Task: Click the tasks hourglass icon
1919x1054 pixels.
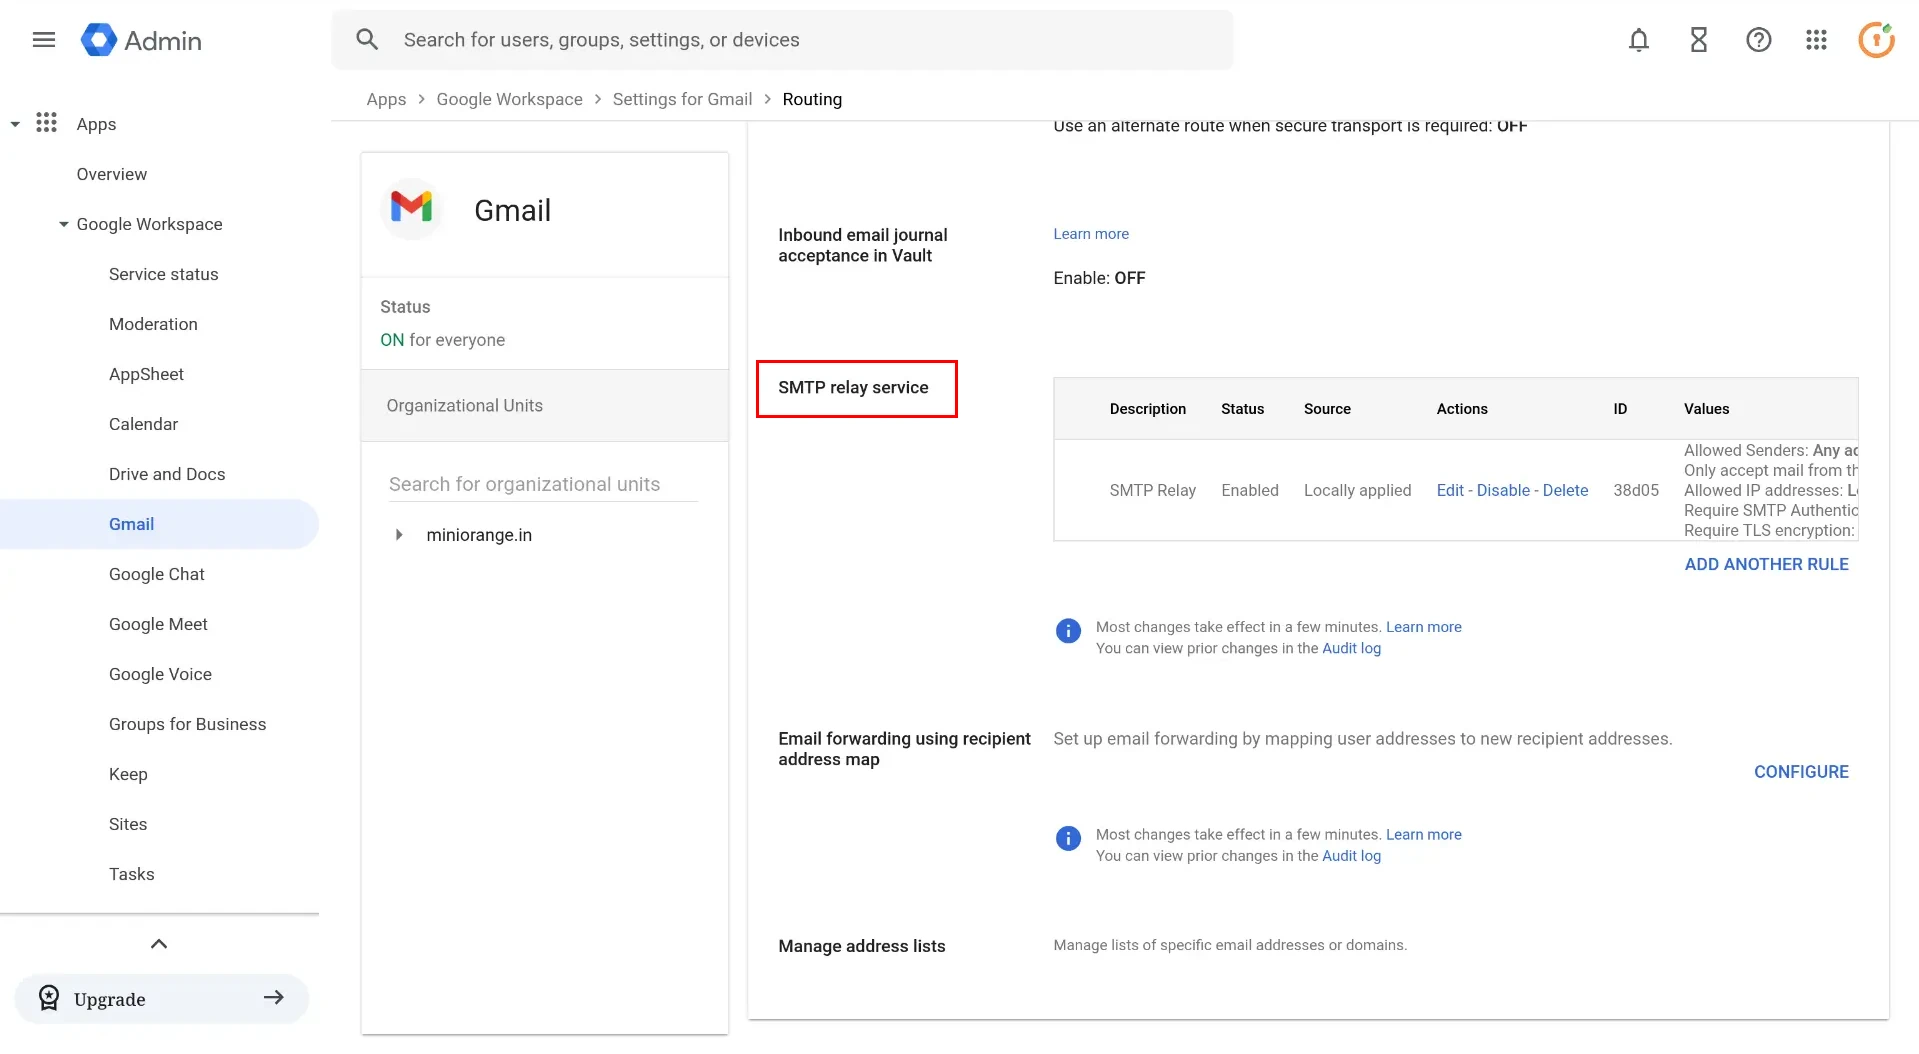Action: click(x=1698, y=40)
